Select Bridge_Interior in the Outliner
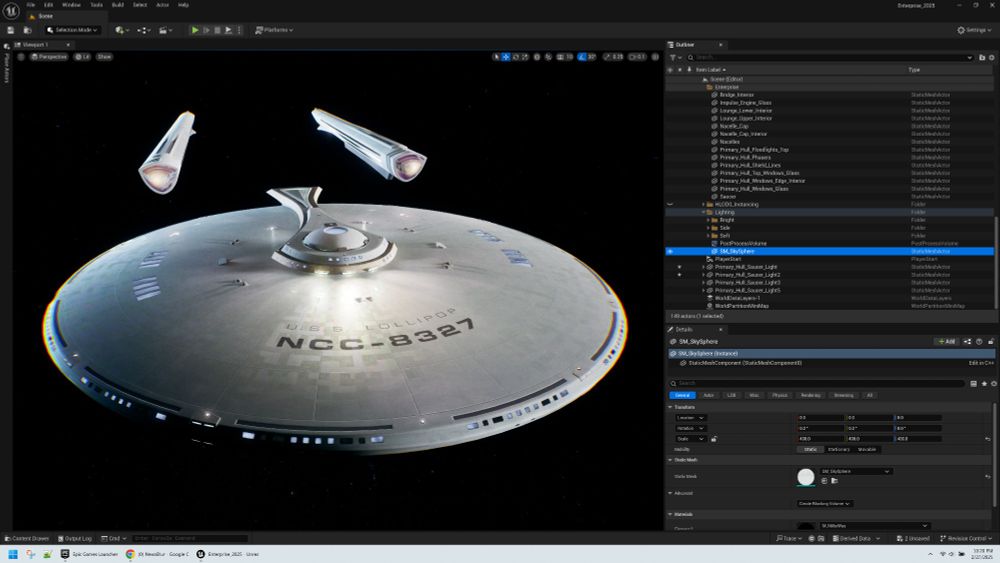Viewport: 1000px width, 563px height. tap(737, 95)
